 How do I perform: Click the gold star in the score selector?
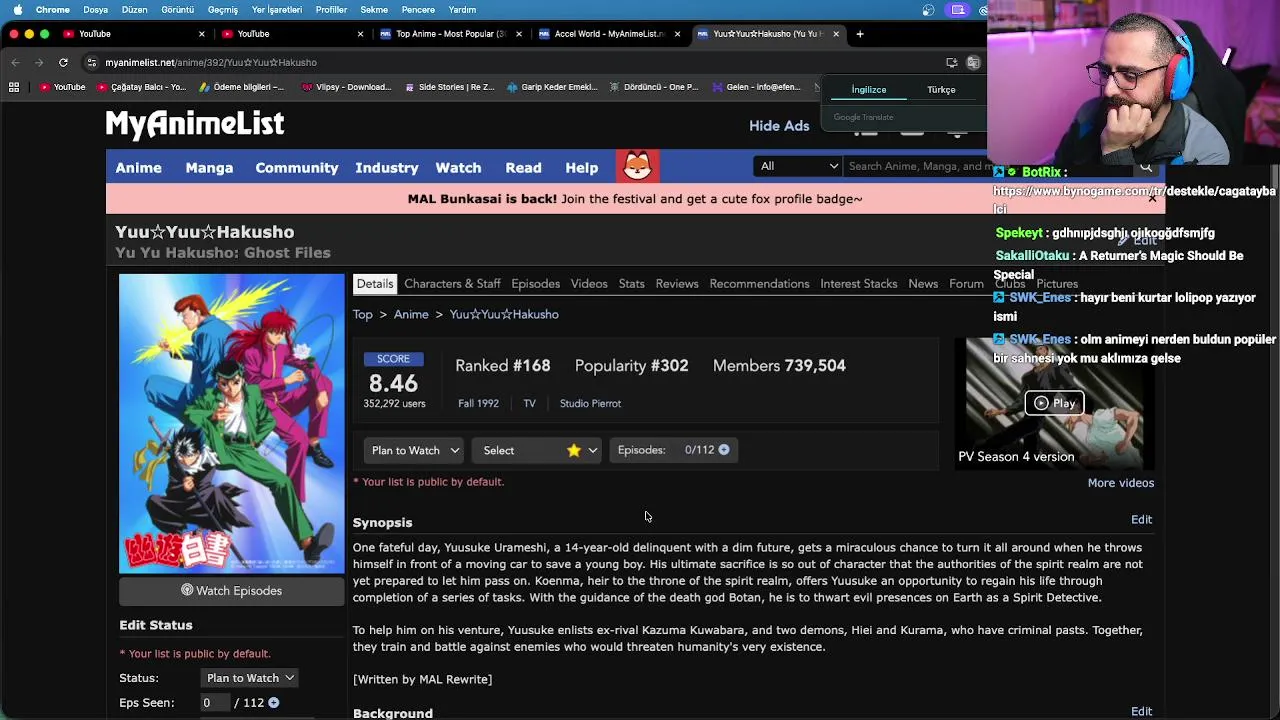point(573,451)
